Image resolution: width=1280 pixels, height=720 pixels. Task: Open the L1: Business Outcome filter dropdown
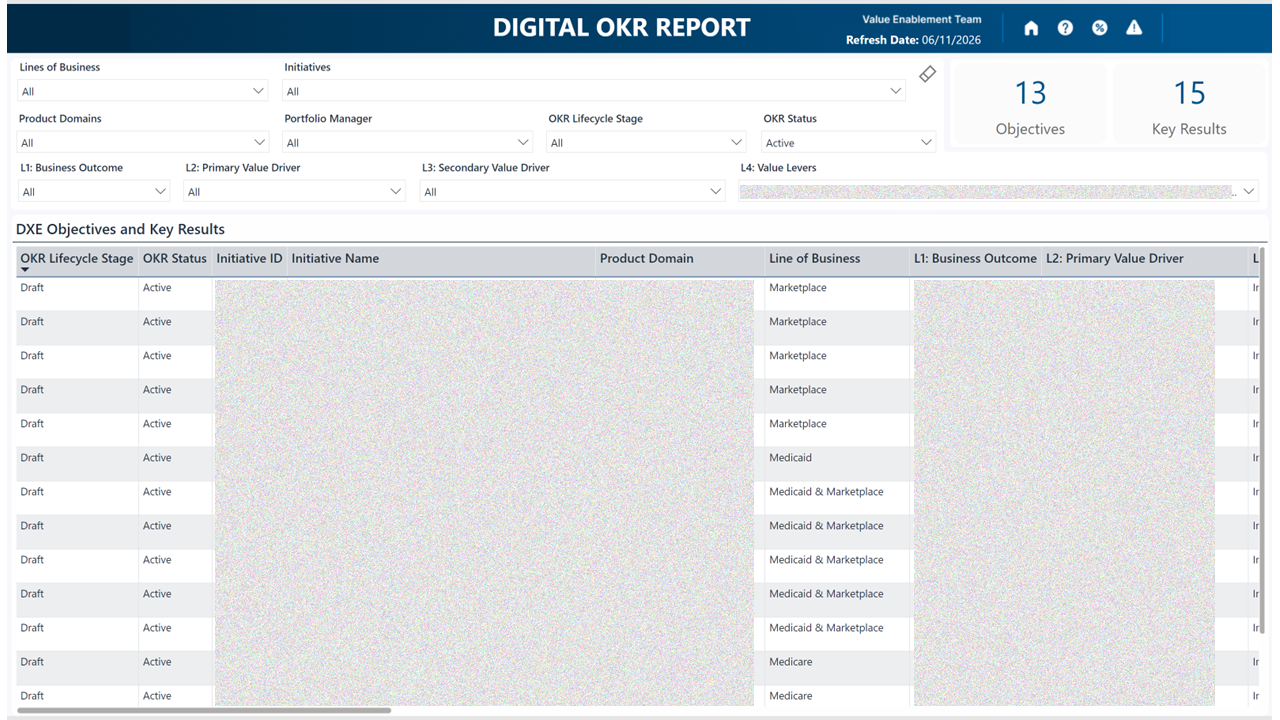point(94,191)
